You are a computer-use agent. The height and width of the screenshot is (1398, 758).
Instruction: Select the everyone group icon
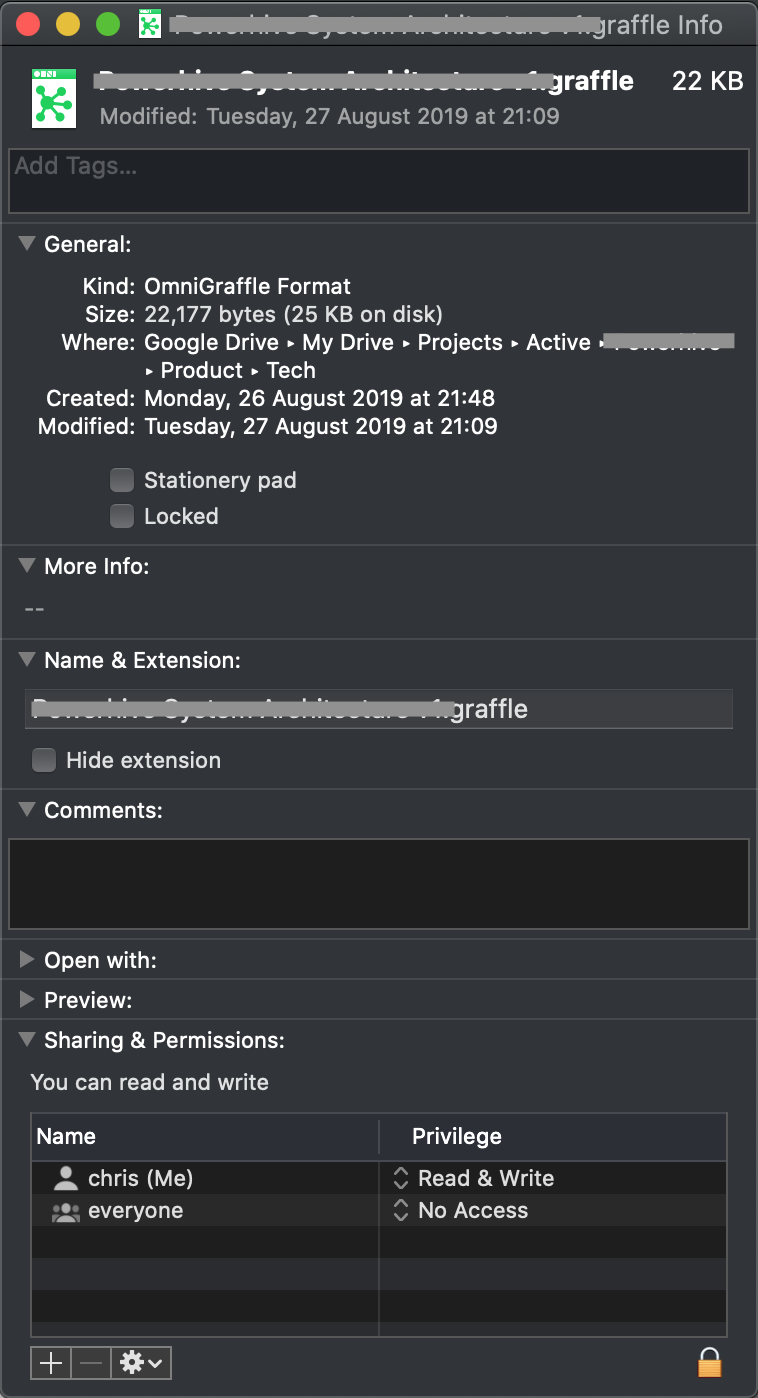coord(66,1211)
